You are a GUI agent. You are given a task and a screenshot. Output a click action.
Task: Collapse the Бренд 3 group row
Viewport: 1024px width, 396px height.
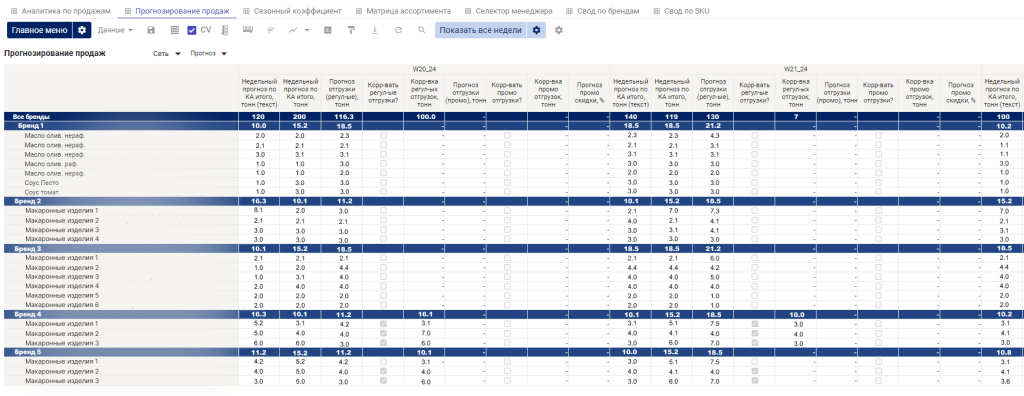(121, 248)
